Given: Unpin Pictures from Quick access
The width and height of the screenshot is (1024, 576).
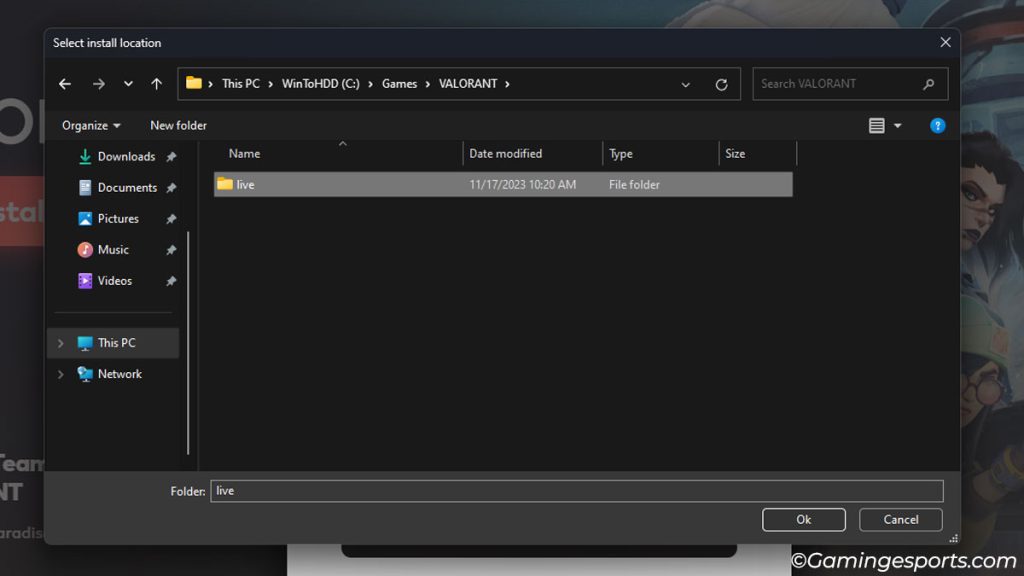Looking at the screenshot, I should 170,218.
